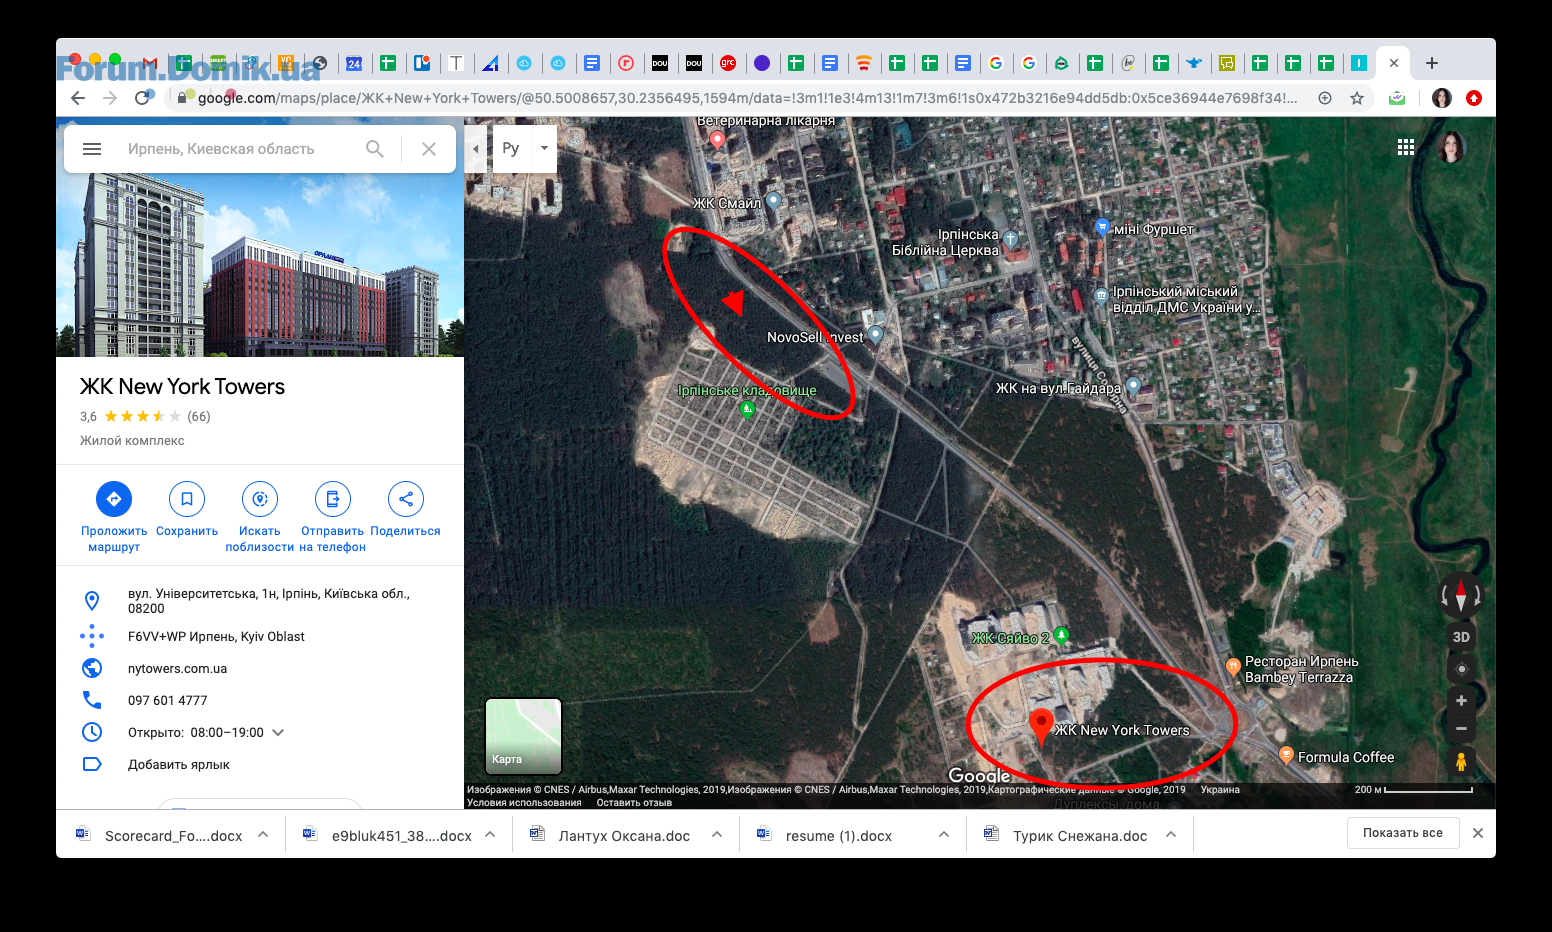Viewport: 1552px width, 932px height.
Task: Switch to the blue bird browser tab
Action: [1194, 63]
